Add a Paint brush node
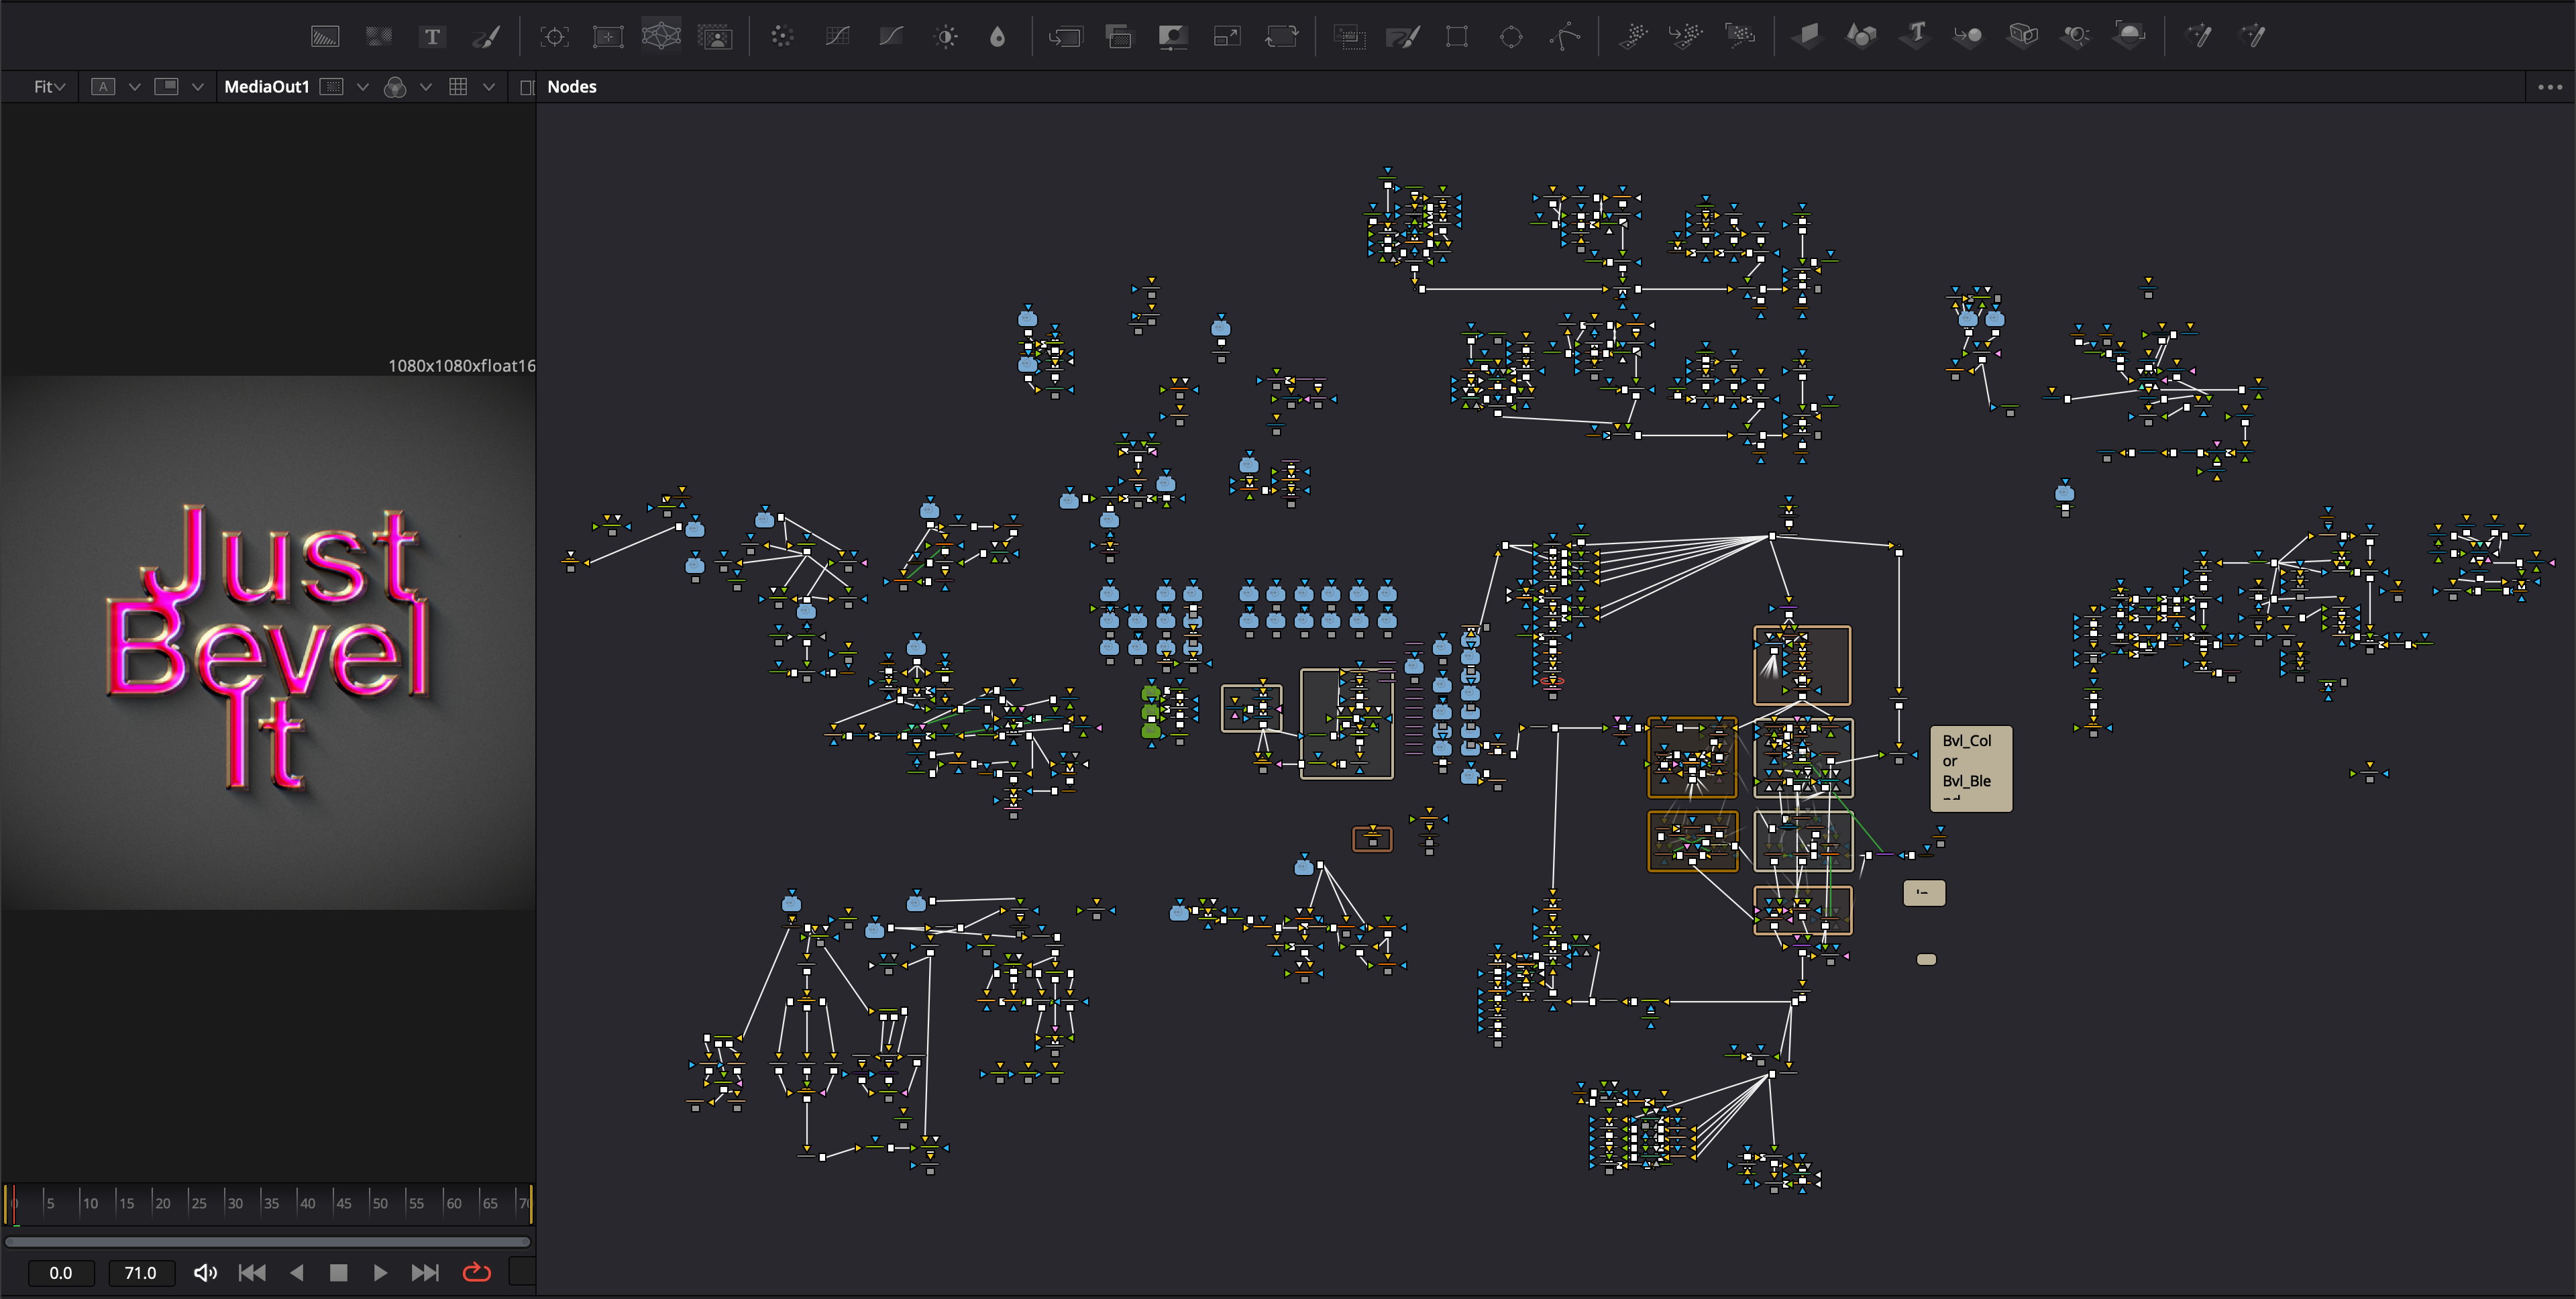The width and height of the screenshot is (2576, 1299). [486, 37]
